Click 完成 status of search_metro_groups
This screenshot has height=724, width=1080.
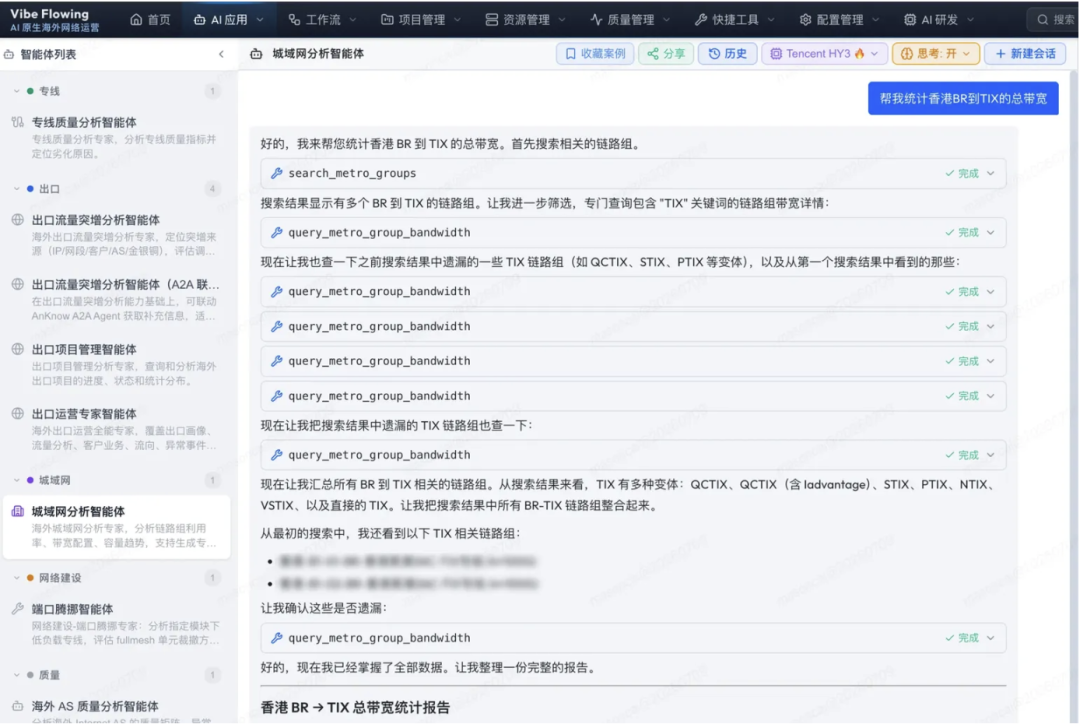[x=962, y=174]
